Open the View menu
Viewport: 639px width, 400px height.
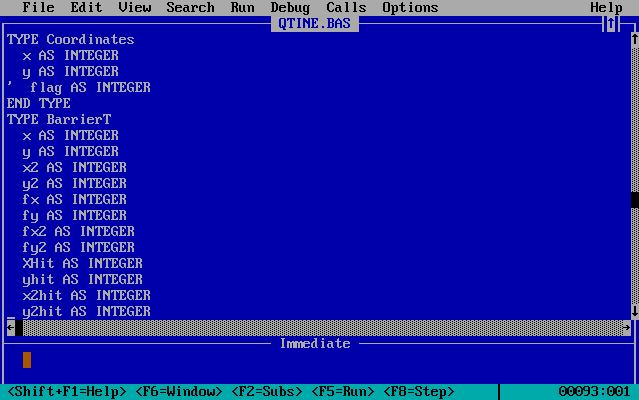click(134, 7)
